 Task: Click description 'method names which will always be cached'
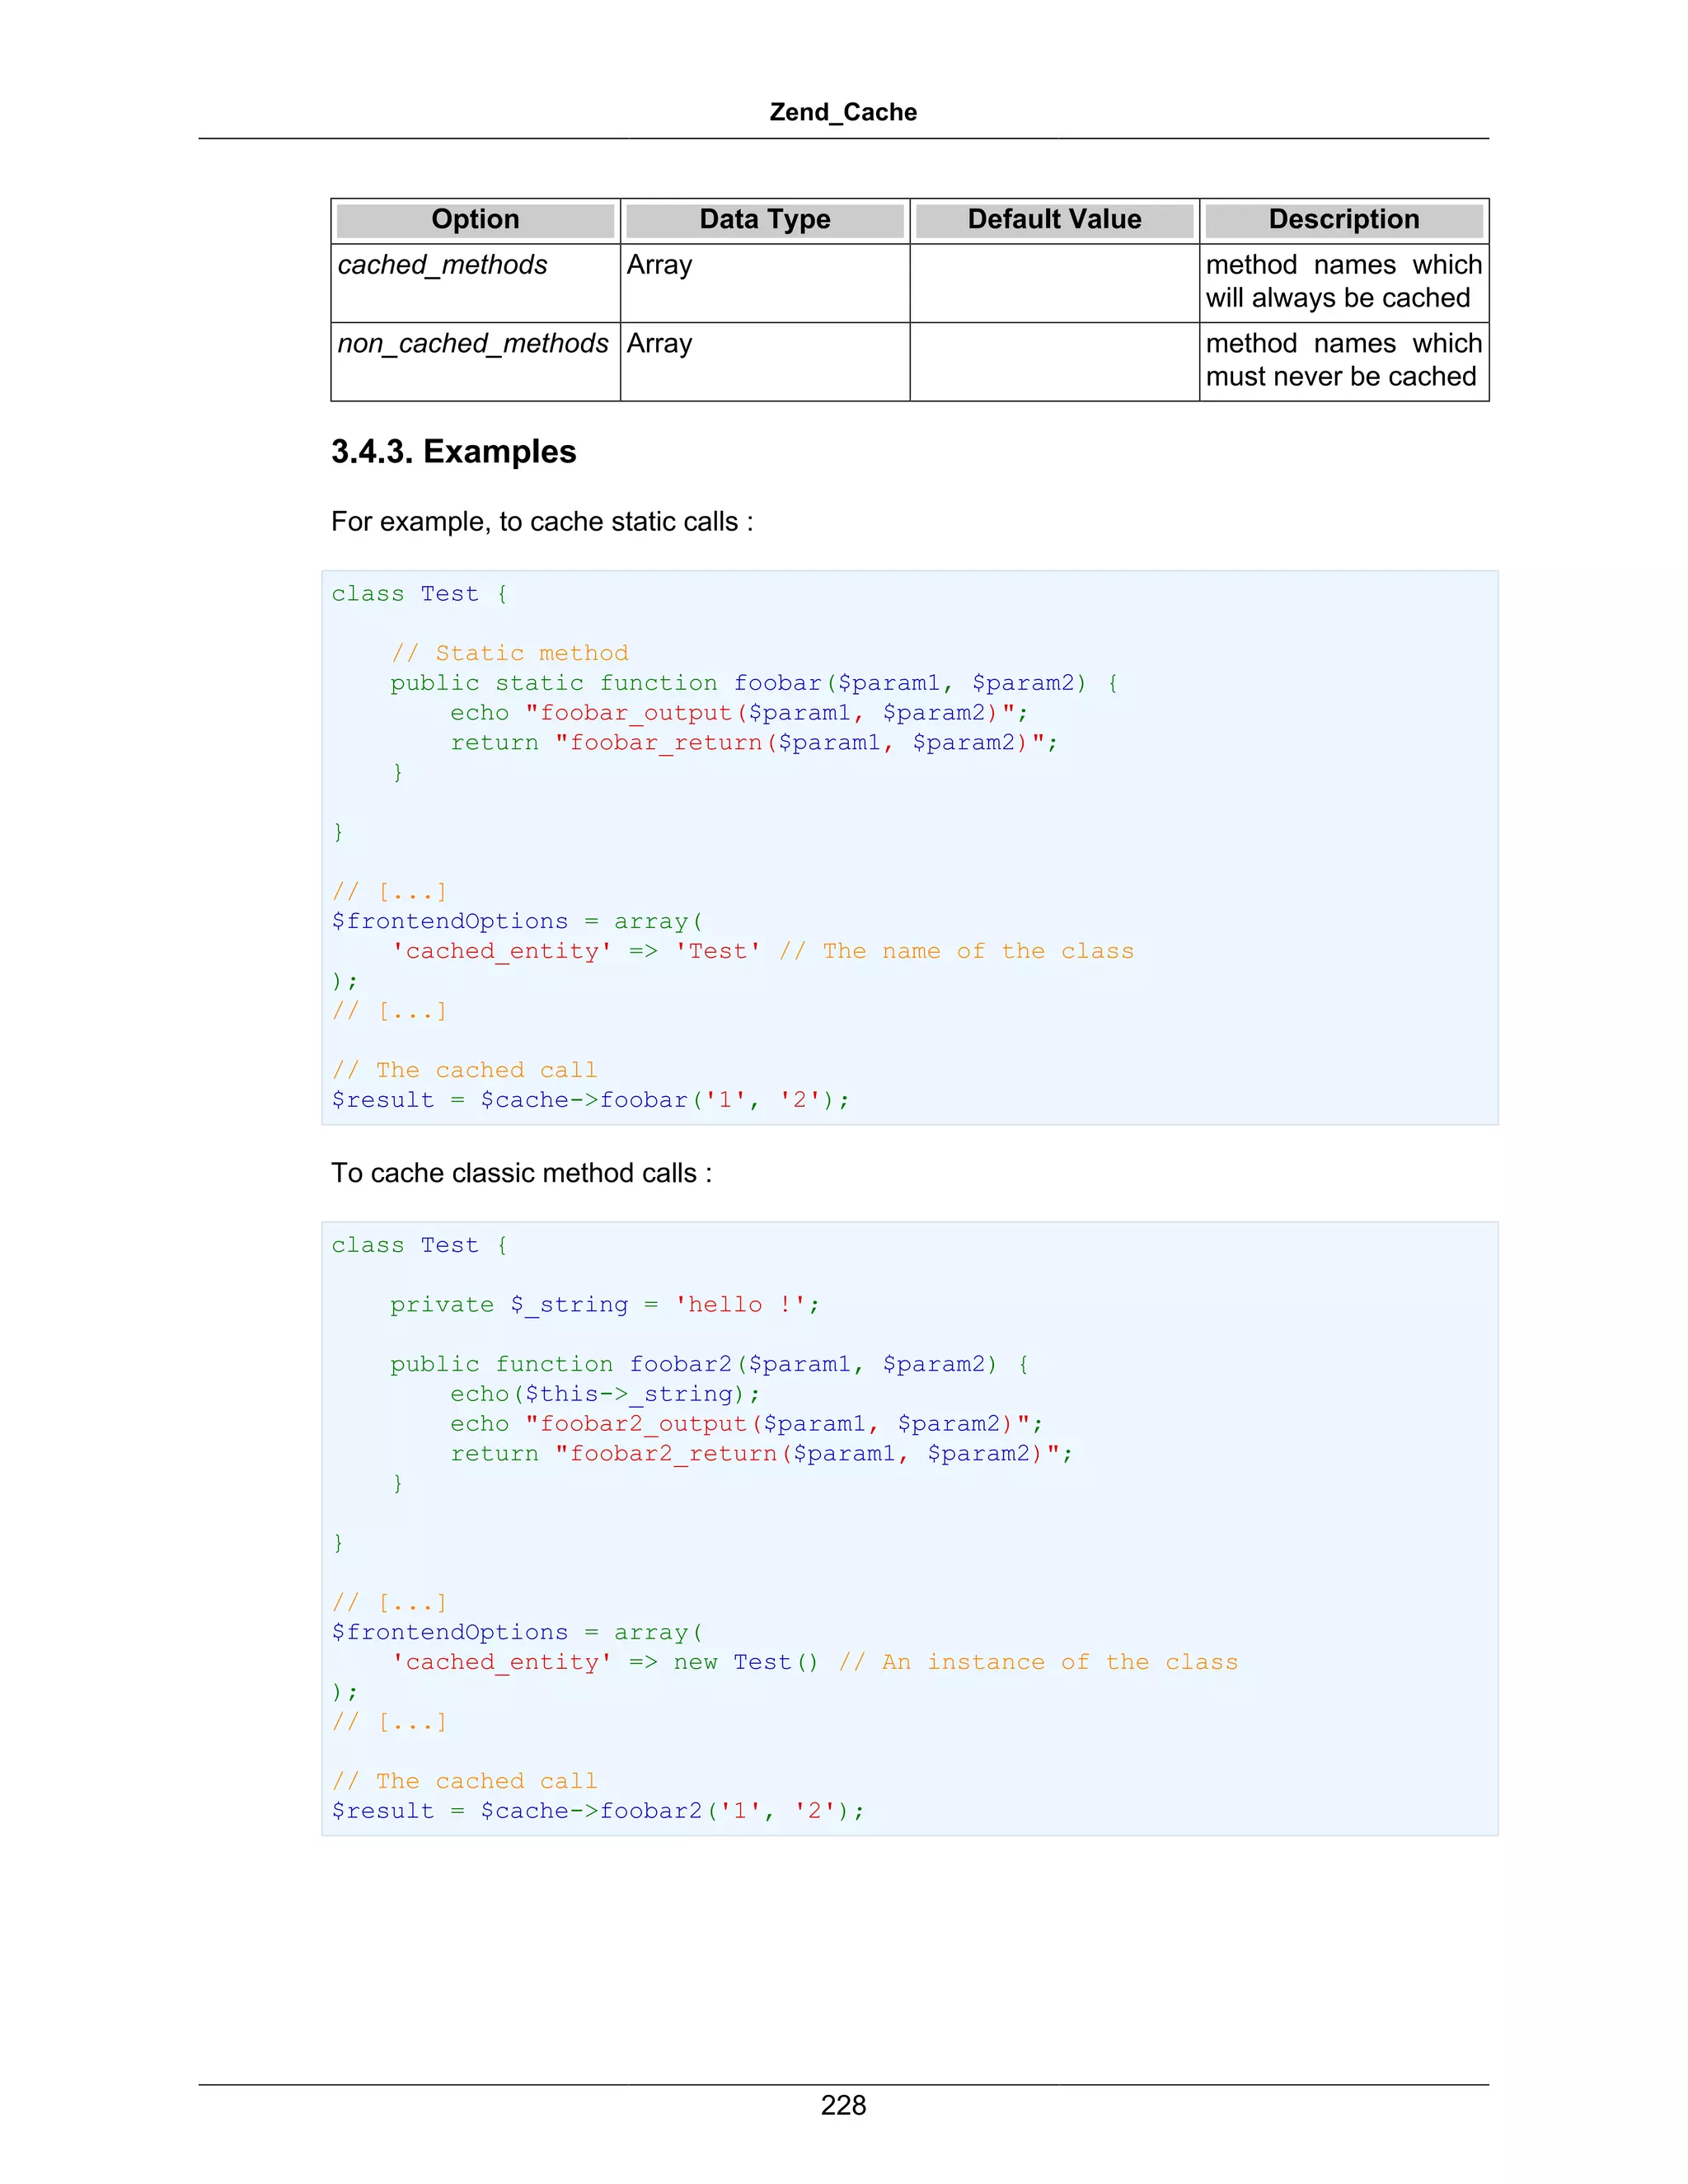(x=1344, y=282)
